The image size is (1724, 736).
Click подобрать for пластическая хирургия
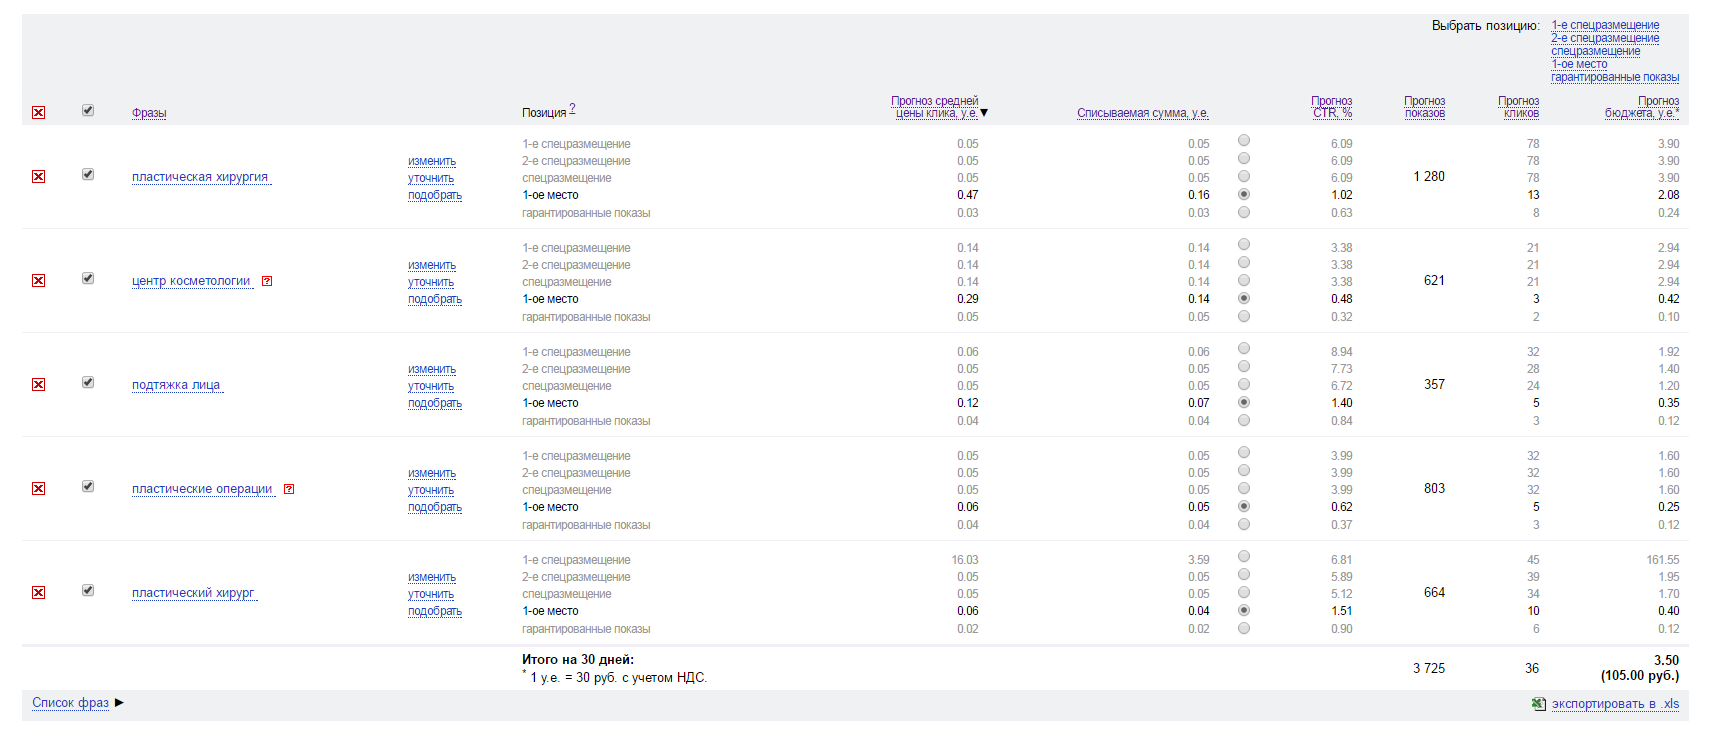pyautogui.click(x=435, y=195)
